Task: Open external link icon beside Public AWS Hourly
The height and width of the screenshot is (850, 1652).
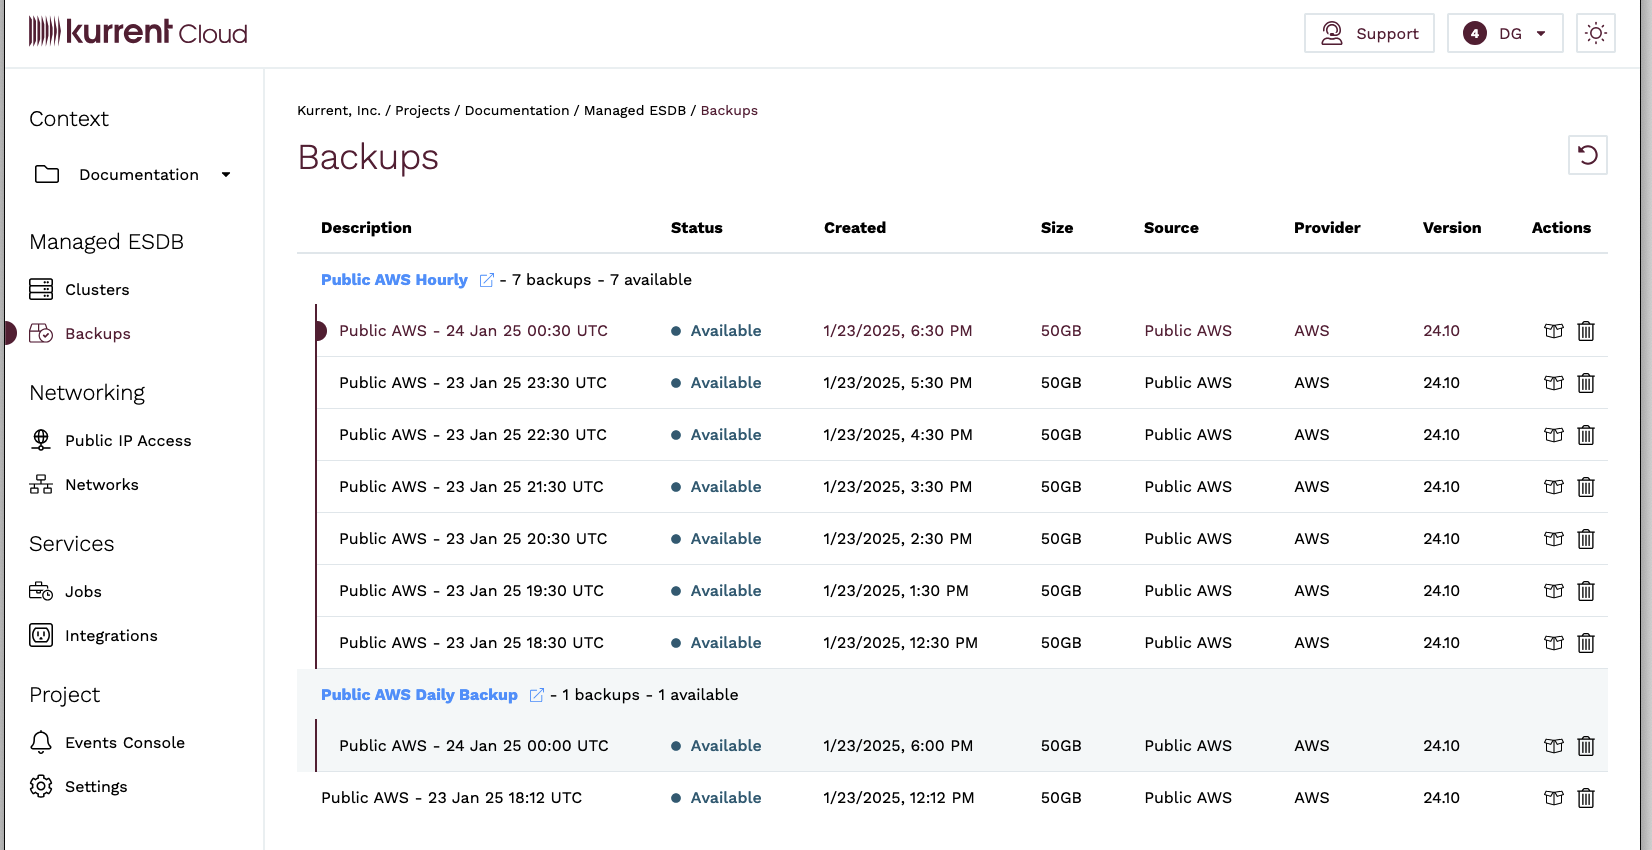Action: (486, 280)
